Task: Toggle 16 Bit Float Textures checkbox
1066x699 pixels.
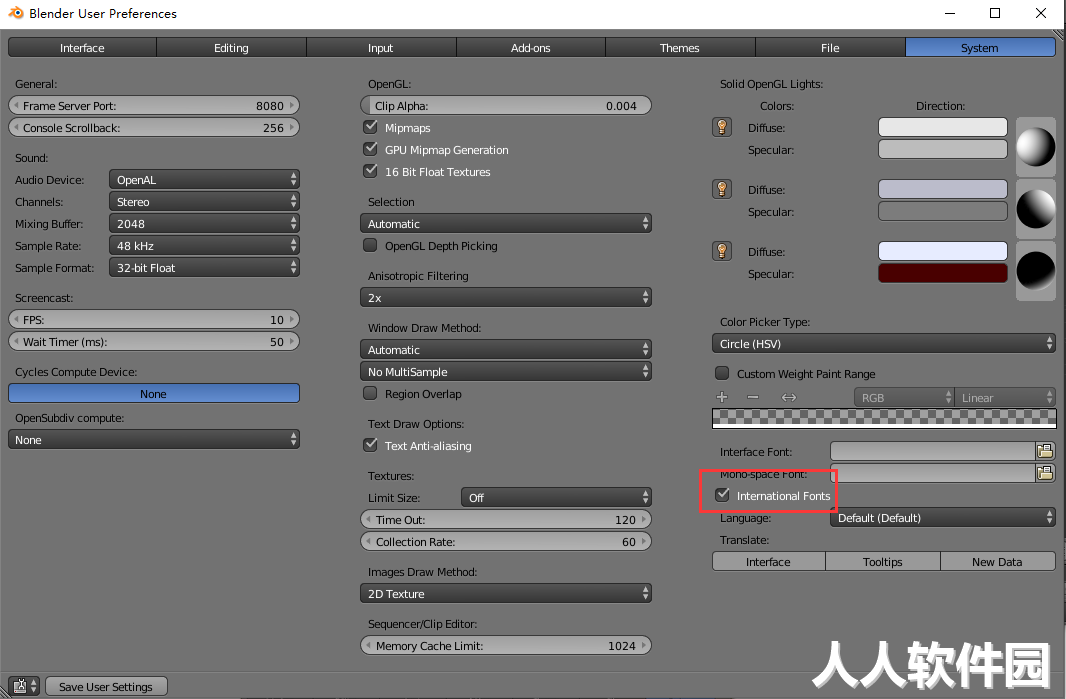Action: [371, 171]
